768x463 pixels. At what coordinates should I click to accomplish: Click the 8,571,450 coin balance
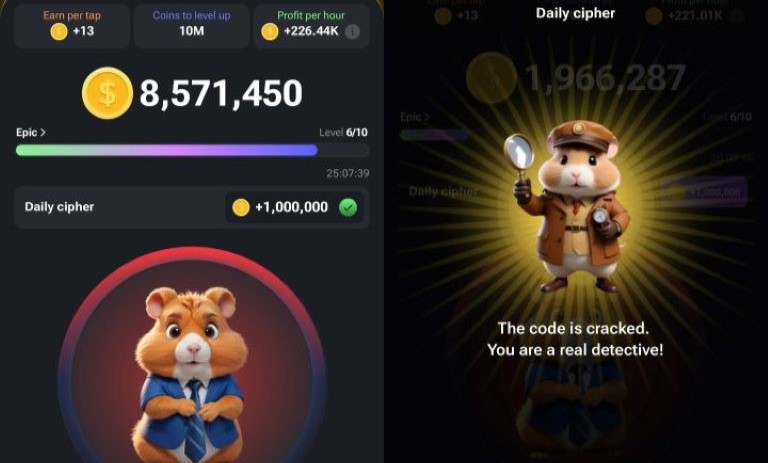[x=221, y=93]
